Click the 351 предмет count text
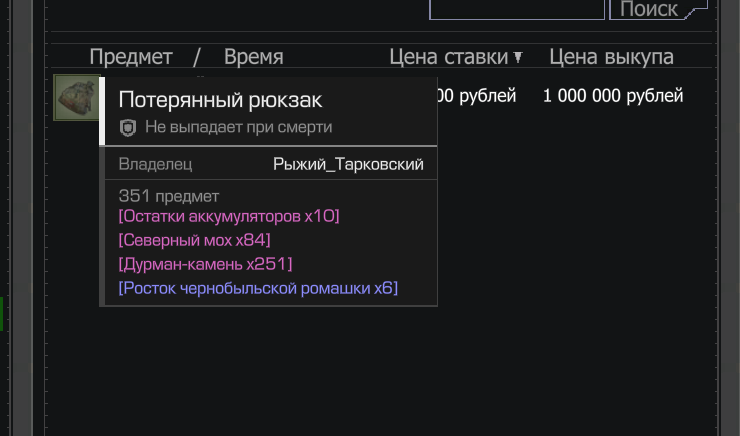 click(168, 196)
